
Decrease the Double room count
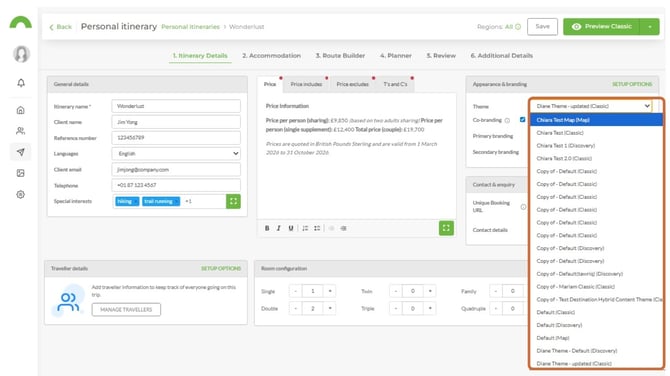(x=295, y=308)
